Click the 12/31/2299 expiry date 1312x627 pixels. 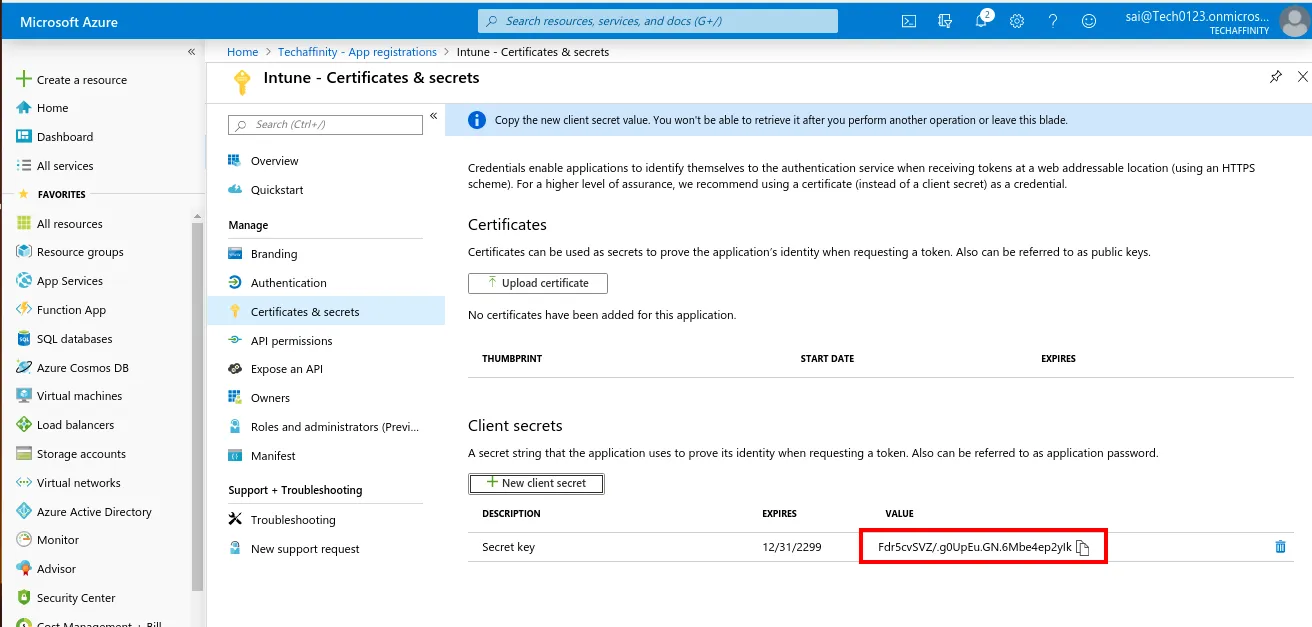click(791, 547)
